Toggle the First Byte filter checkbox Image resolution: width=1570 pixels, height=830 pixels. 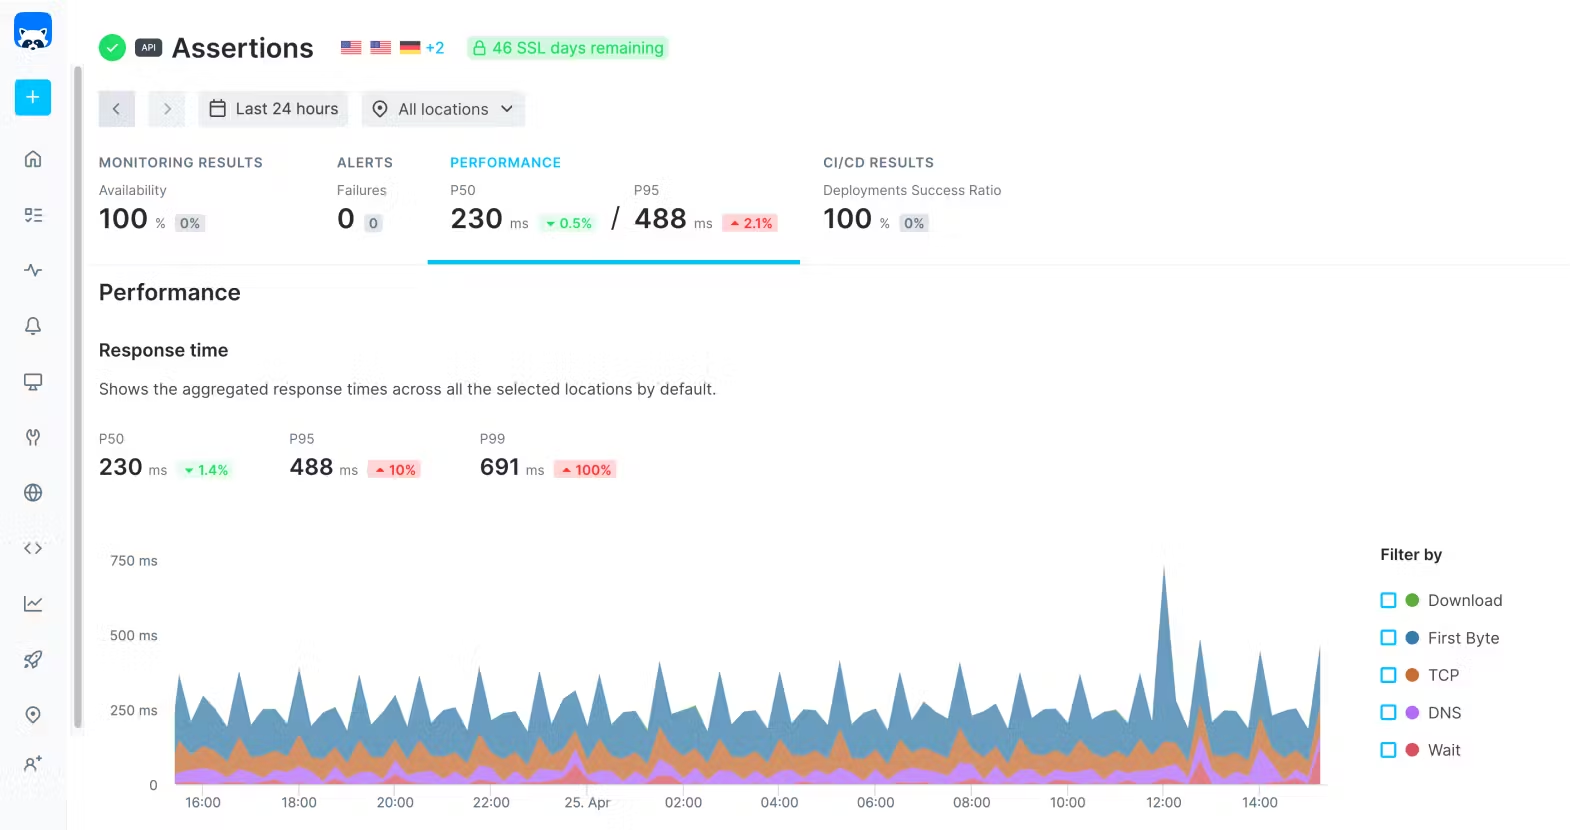(x=1388, y=638)
